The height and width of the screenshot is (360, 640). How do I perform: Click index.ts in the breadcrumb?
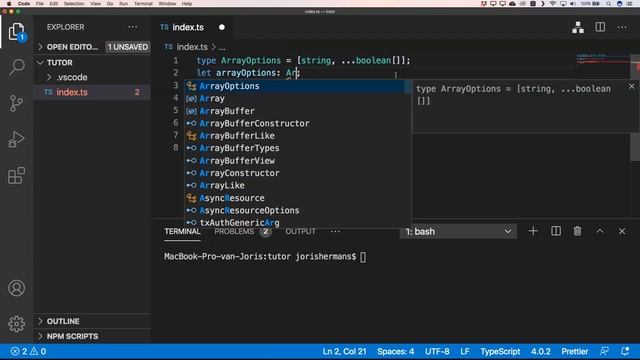[192, 47]
